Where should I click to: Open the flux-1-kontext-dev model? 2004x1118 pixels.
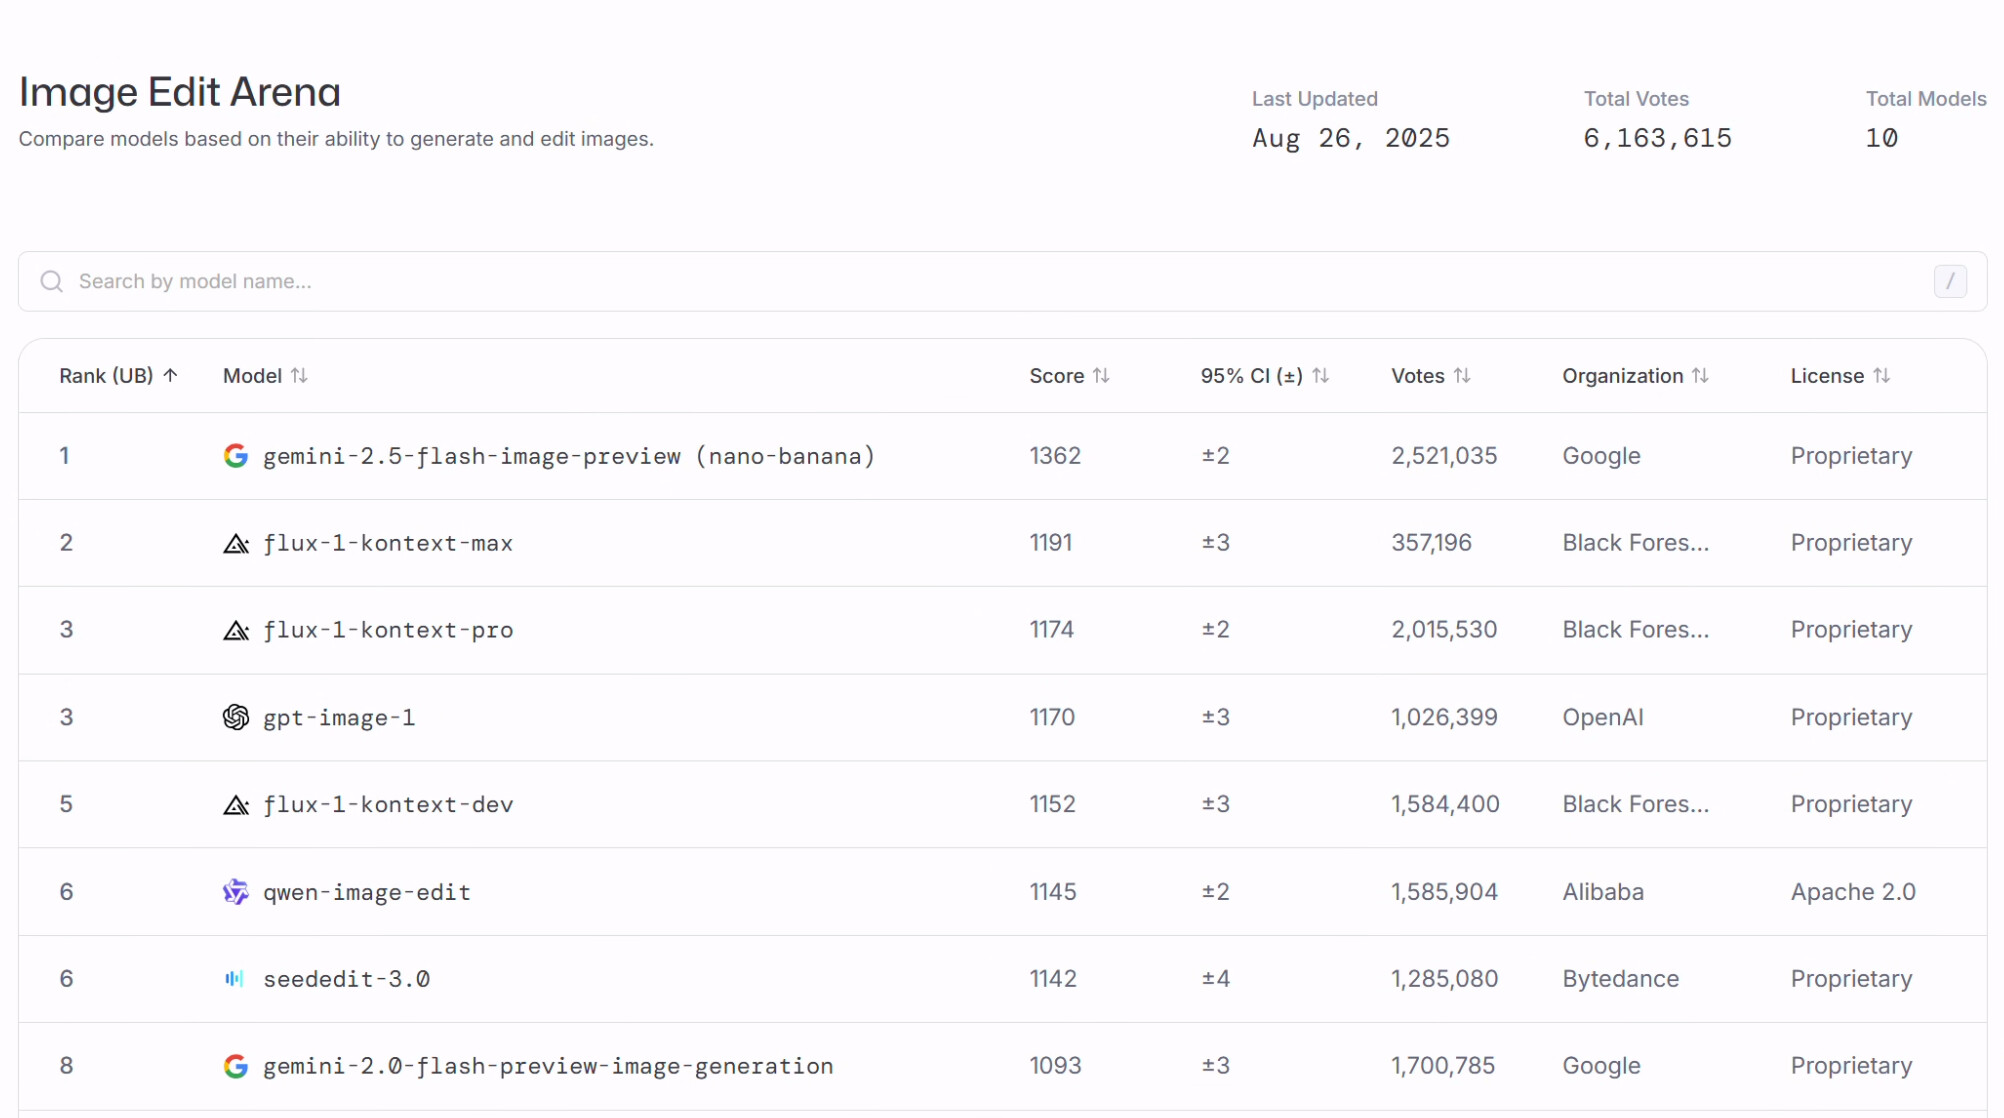[x=388, y=804]
